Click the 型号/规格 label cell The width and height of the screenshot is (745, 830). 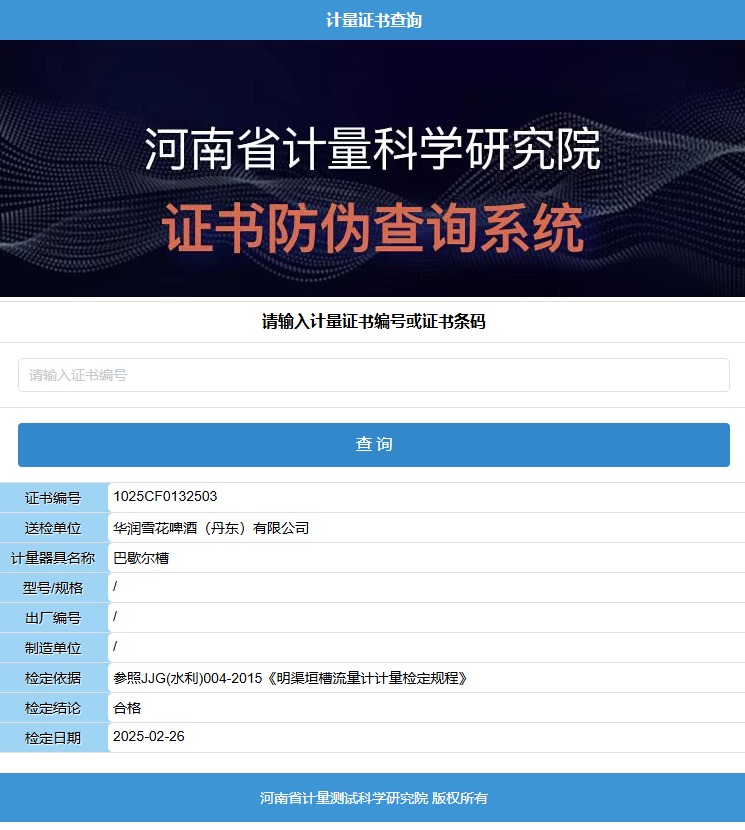(53, 588)
